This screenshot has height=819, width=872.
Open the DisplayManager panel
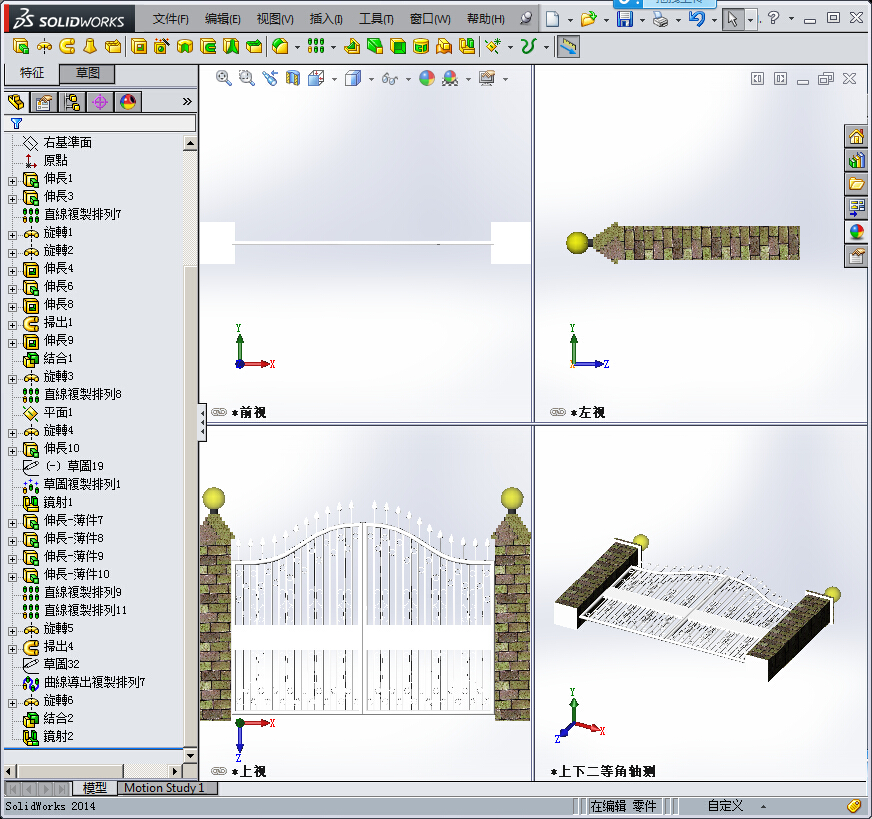pyautogui.click(x=128, y=102)
